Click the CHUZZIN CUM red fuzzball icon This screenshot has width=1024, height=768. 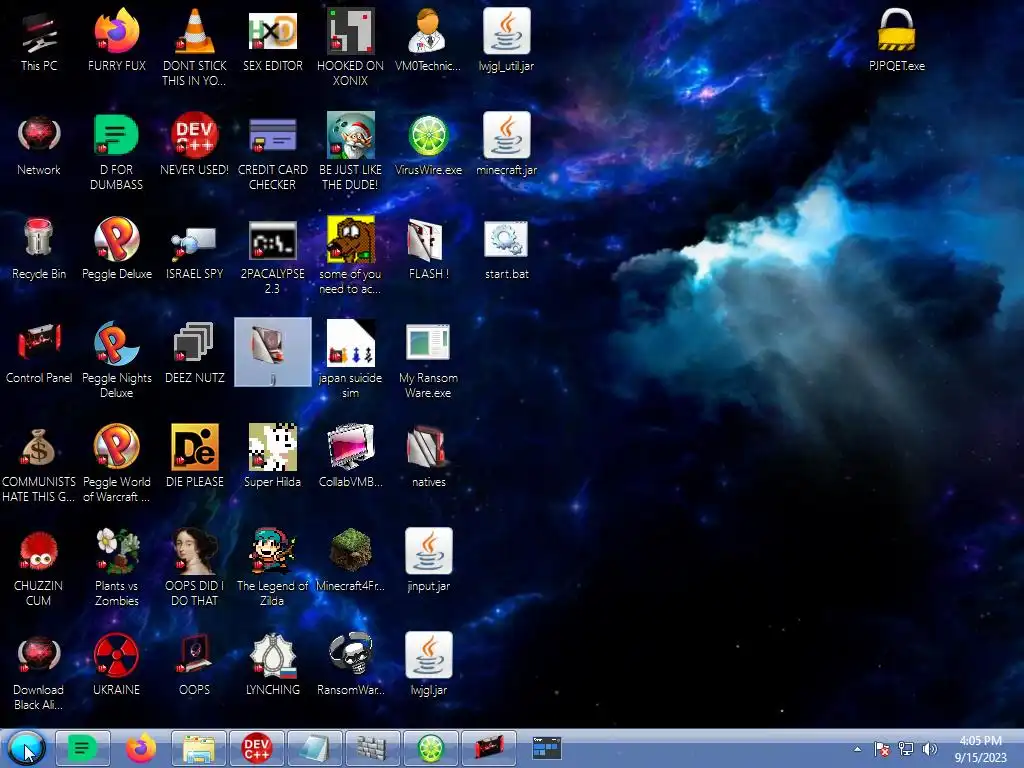pos(39,568)
